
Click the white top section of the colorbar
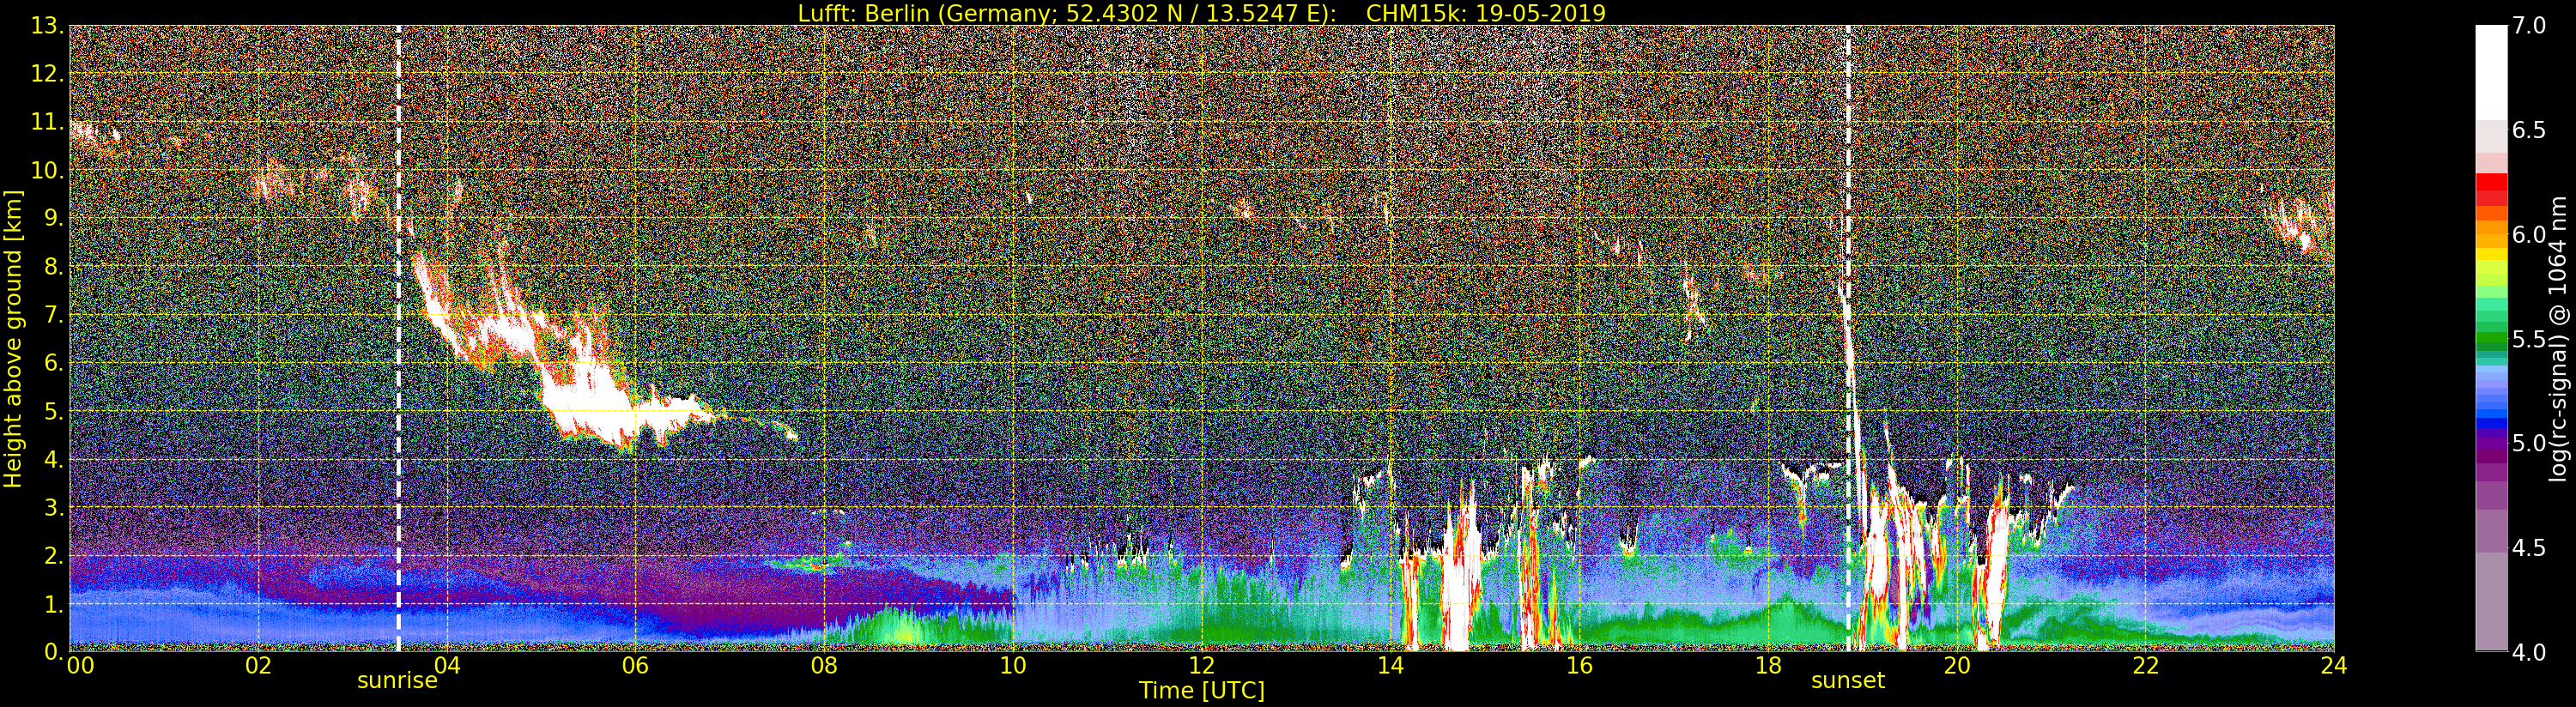click(2491, 72)
